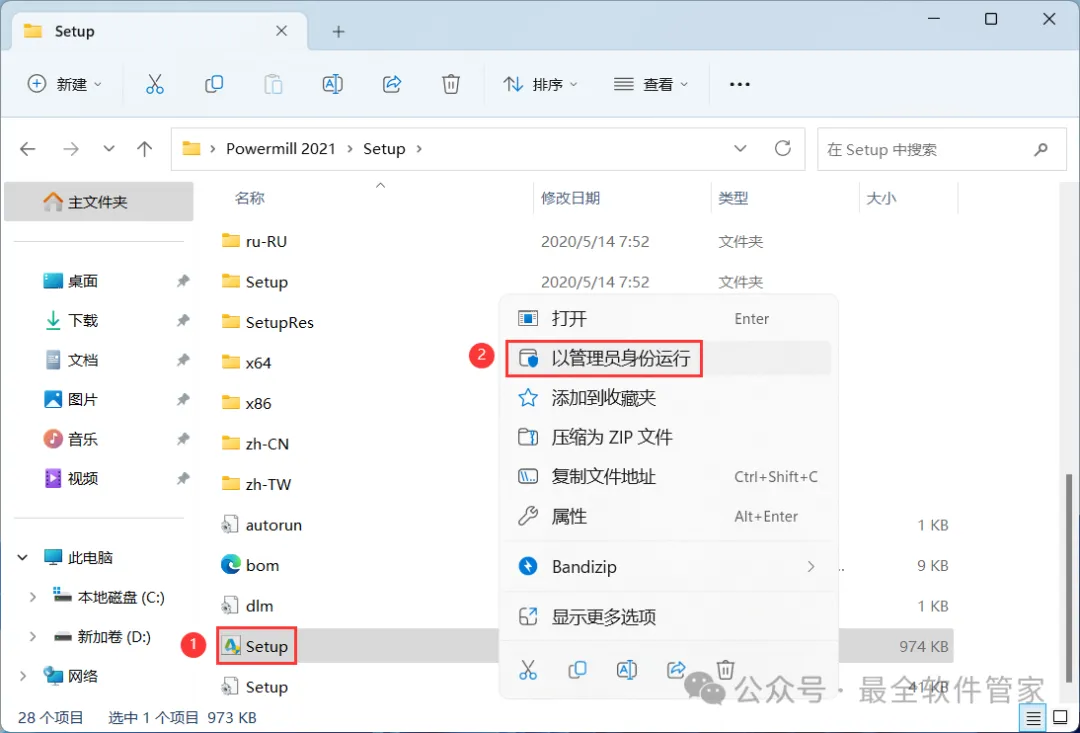The image size is (1080, 733).
Task: Choose 以管理员身份运行 from context menu
Action: click(668, 358)
